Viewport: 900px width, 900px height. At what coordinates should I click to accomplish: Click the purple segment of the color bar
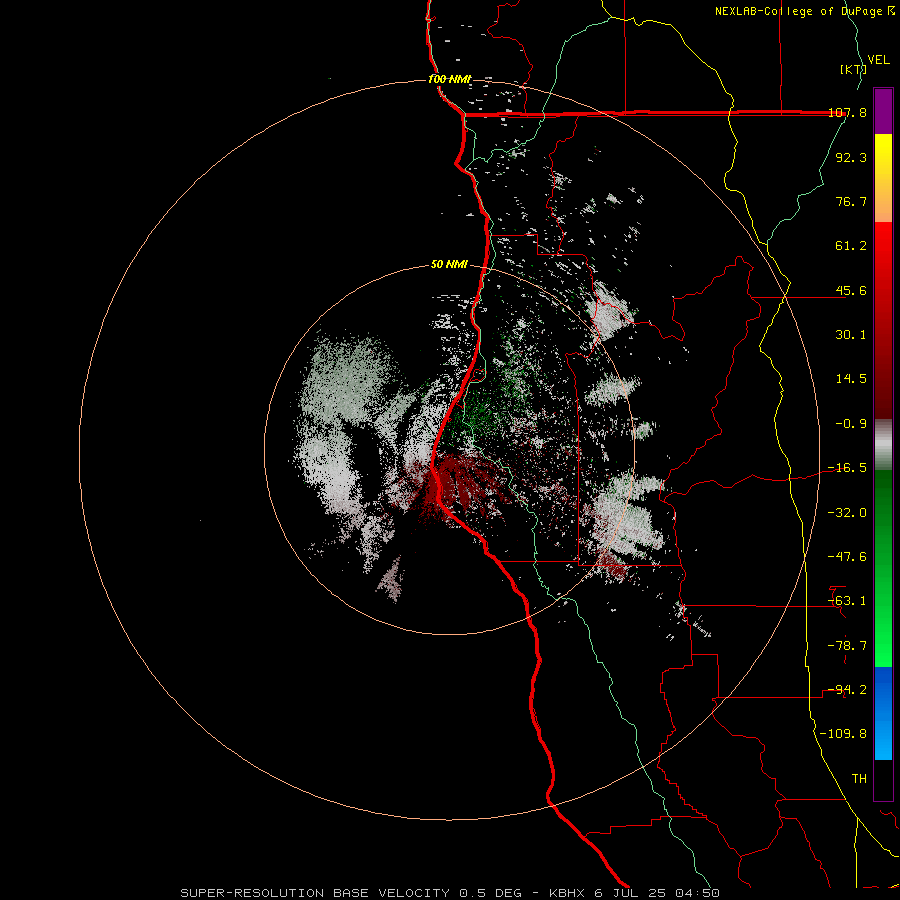click(x=883, y=111)
